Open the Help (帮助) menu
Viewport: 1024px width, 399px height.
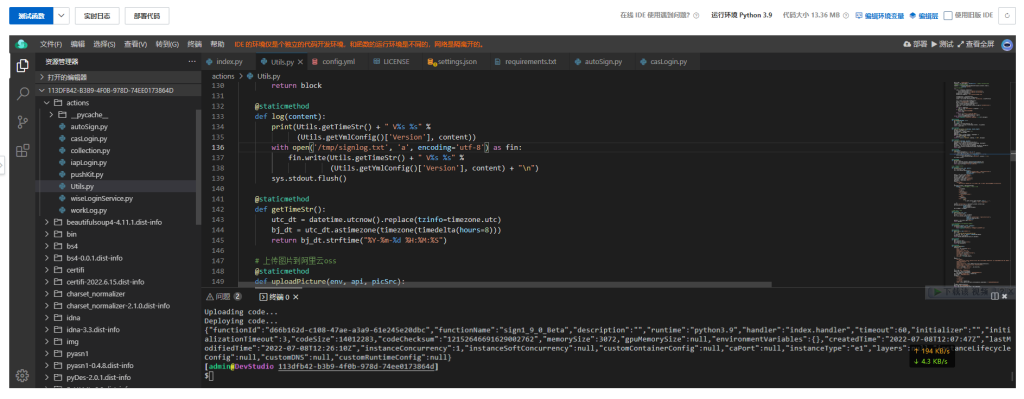pyautogui.click(x=217, y=44)
